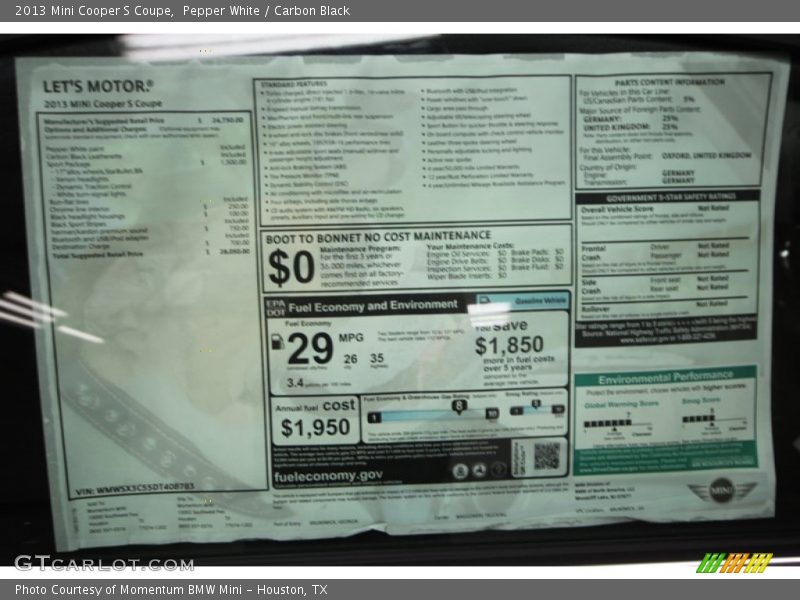The width and height of the screenshot is (800, 600).
Task: Click the fuel pump icon beside 29 MPG
Action: click(277, 344)
